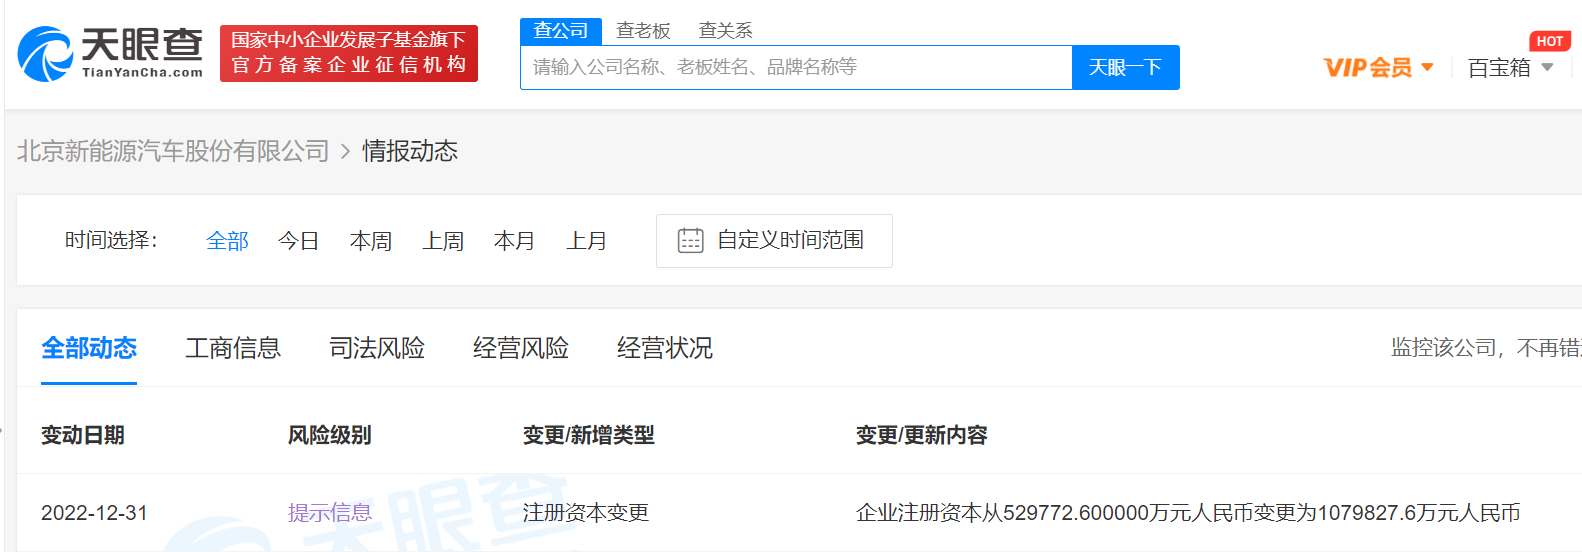Click the 情报动态 breadcrumb text
This screenshot has width=1582, height=552.
point(410,151)
